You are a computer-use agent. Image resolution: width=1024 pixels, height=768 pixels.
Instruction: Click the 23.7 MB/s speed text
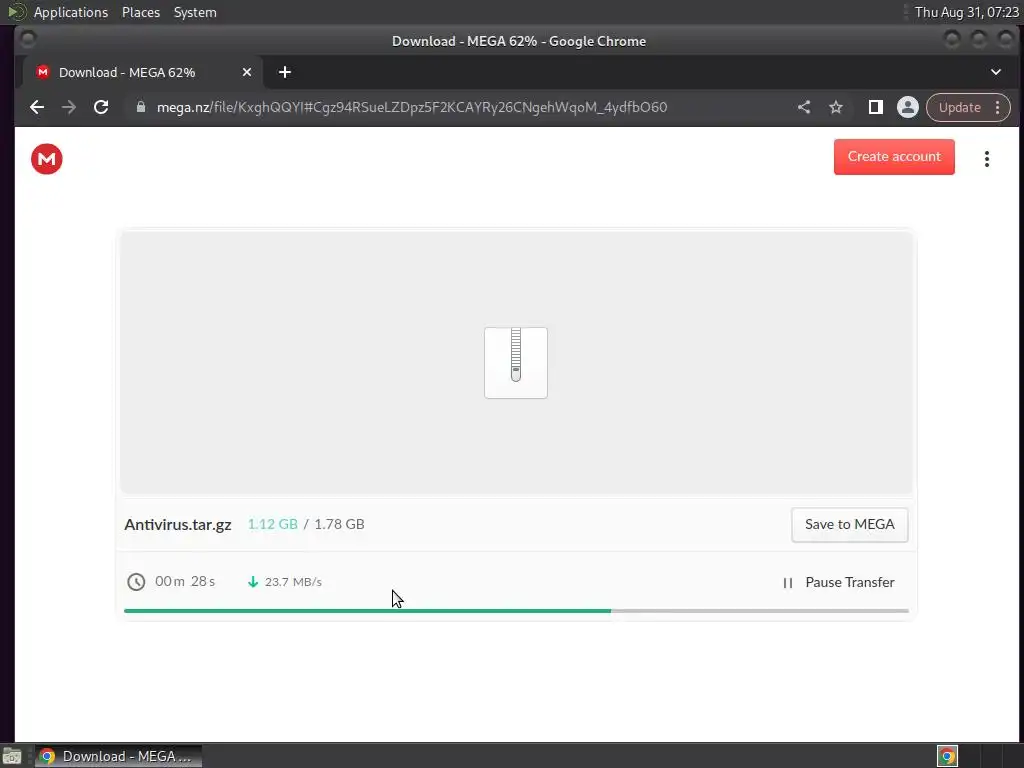tap(293, 581)
